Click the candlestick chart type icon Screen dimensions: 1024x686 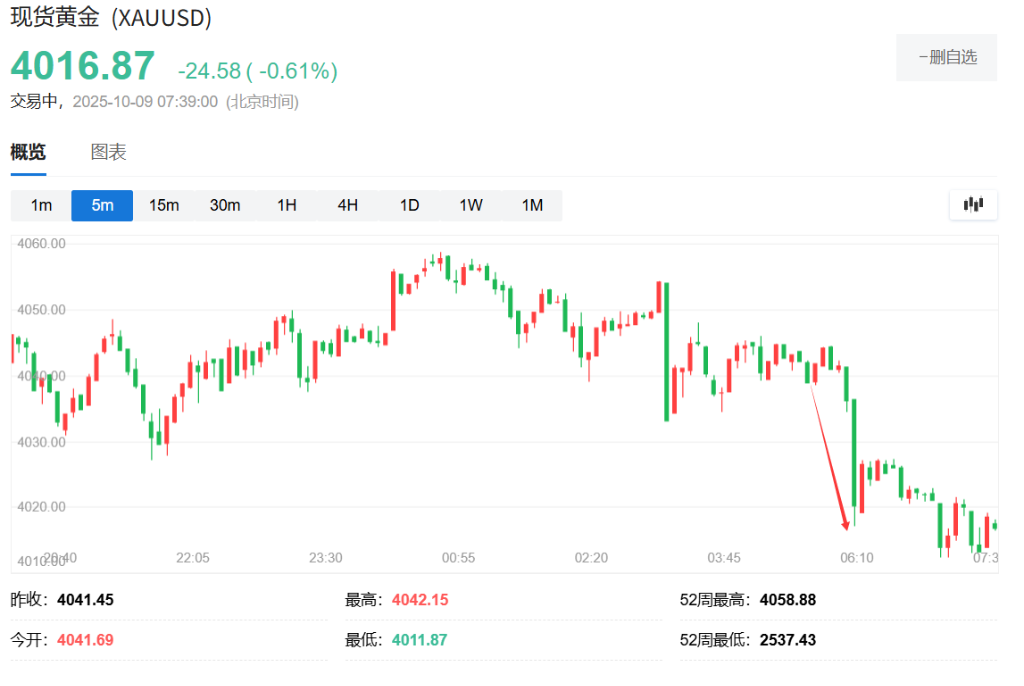tap(973, 205)
